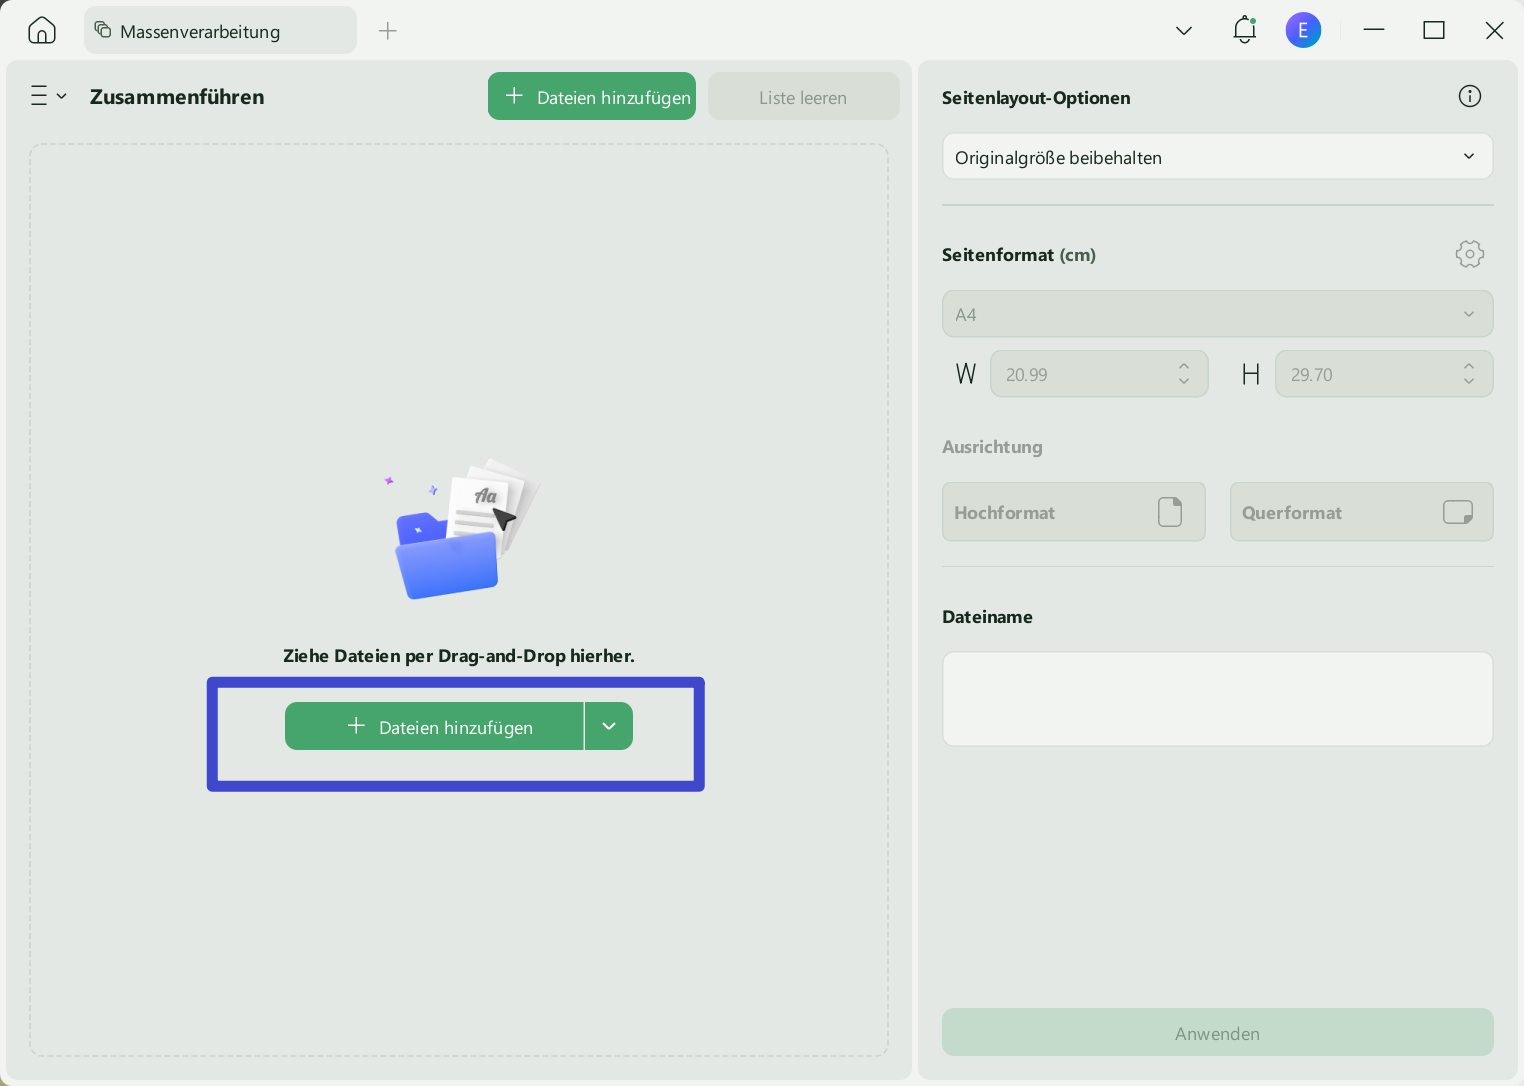View info about Seitenlayout-Optionen
The height and width of the screenshot is (1086, 1524).
tap(1469, 95)
